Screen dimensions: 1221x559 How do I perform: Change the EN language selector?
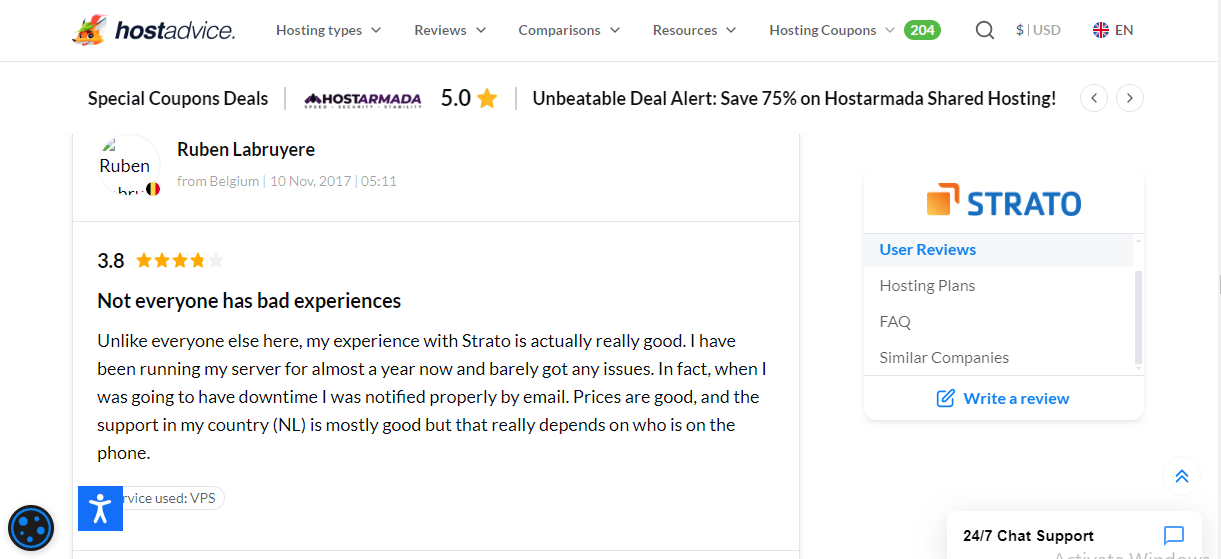tap(1113, 30)
